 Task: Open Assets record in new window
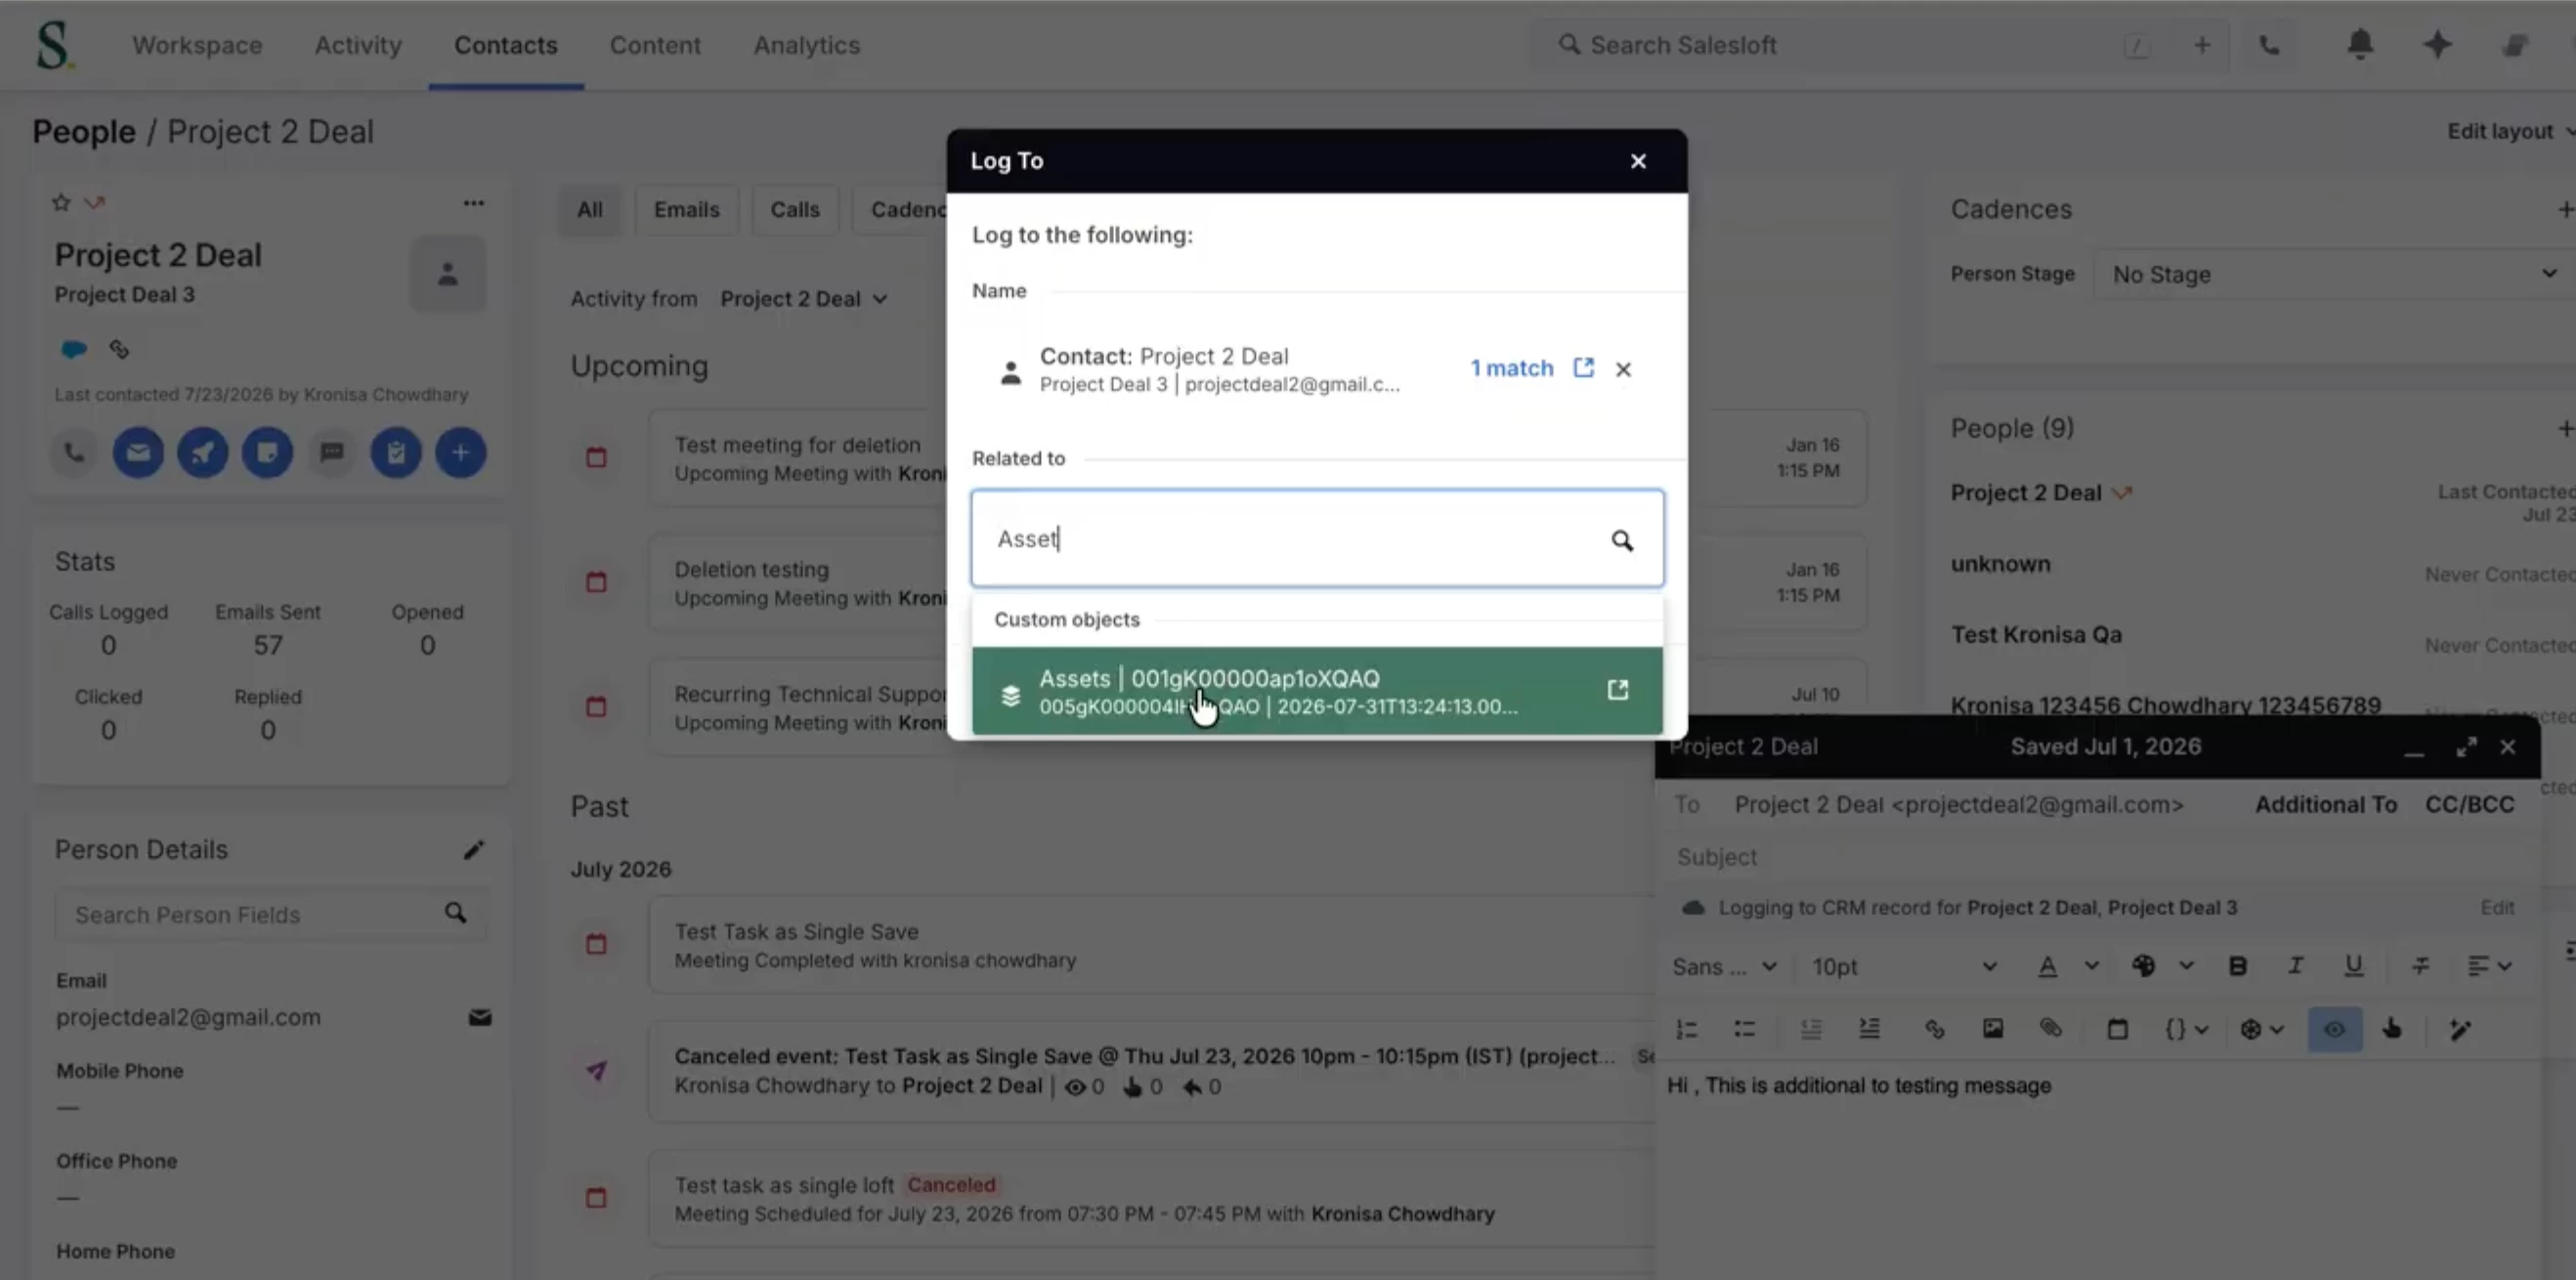[x=1617, y=690]
